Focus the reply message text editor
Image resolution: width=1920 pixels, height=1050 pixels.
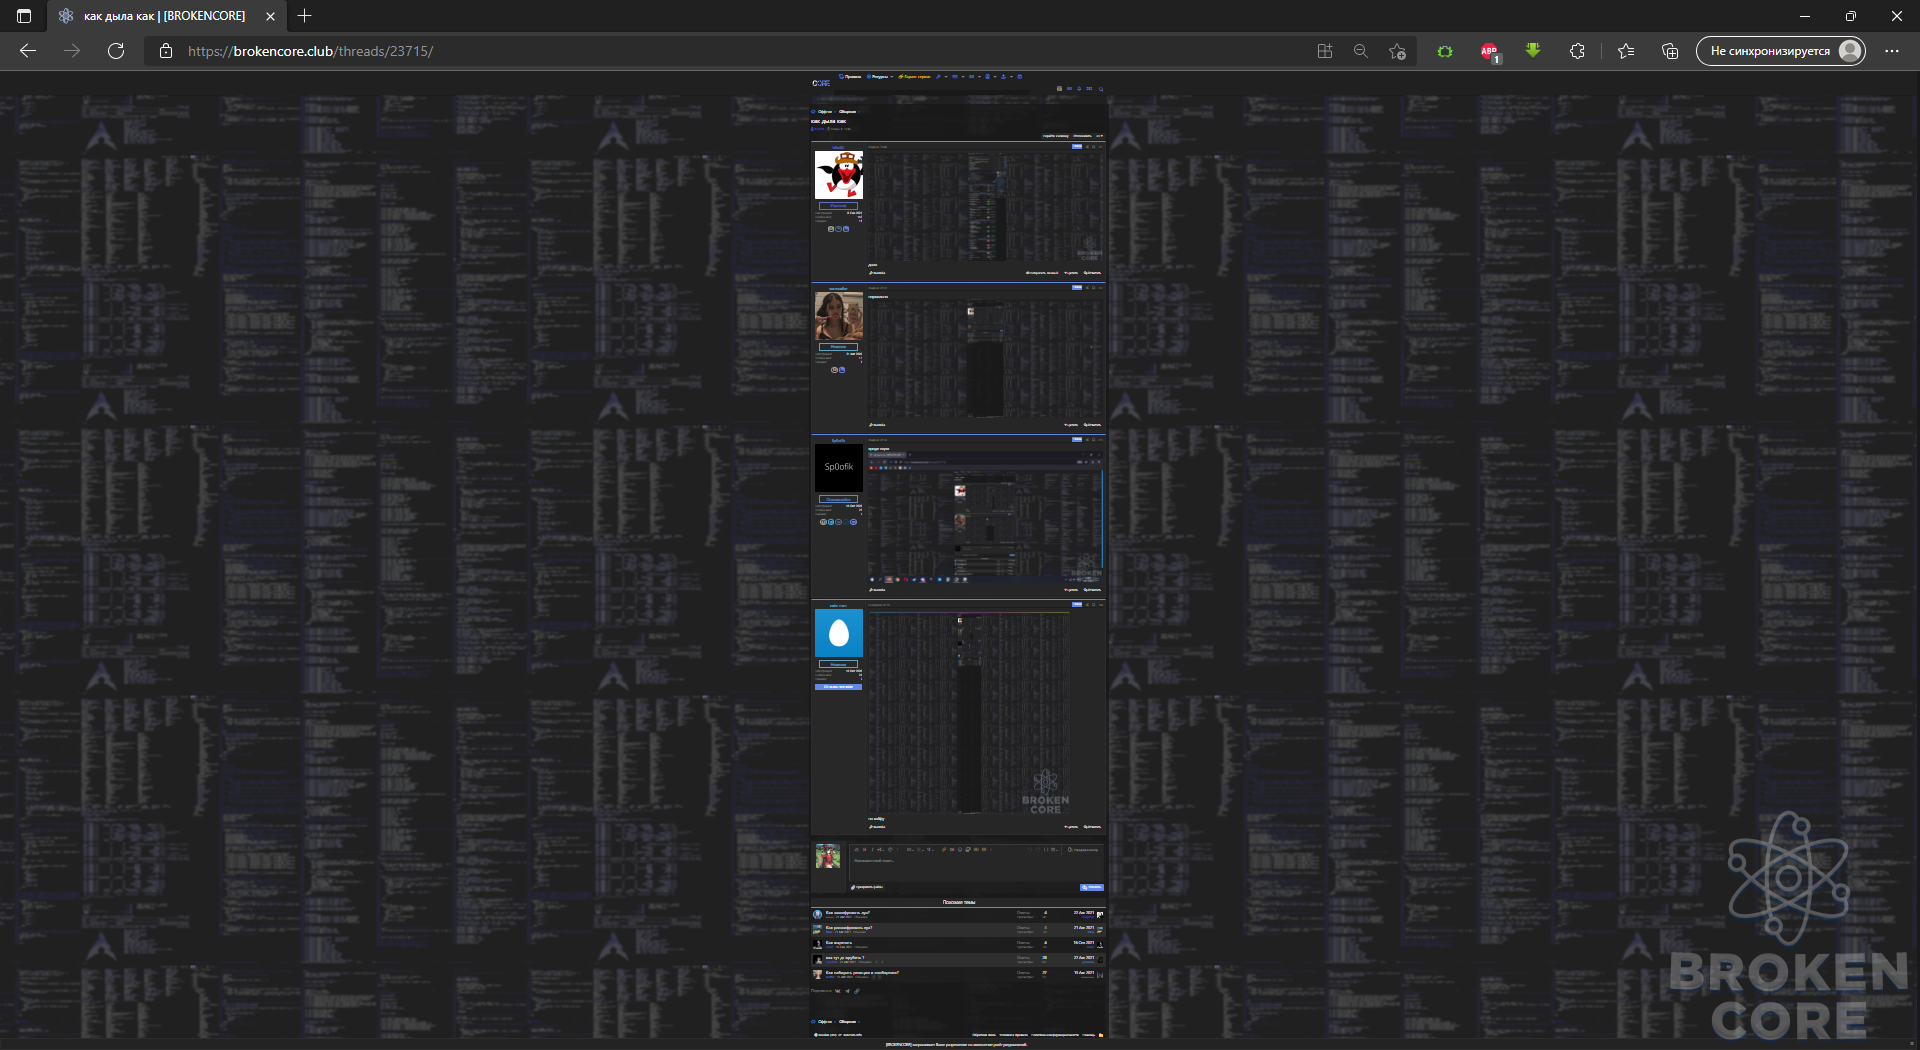976,866
